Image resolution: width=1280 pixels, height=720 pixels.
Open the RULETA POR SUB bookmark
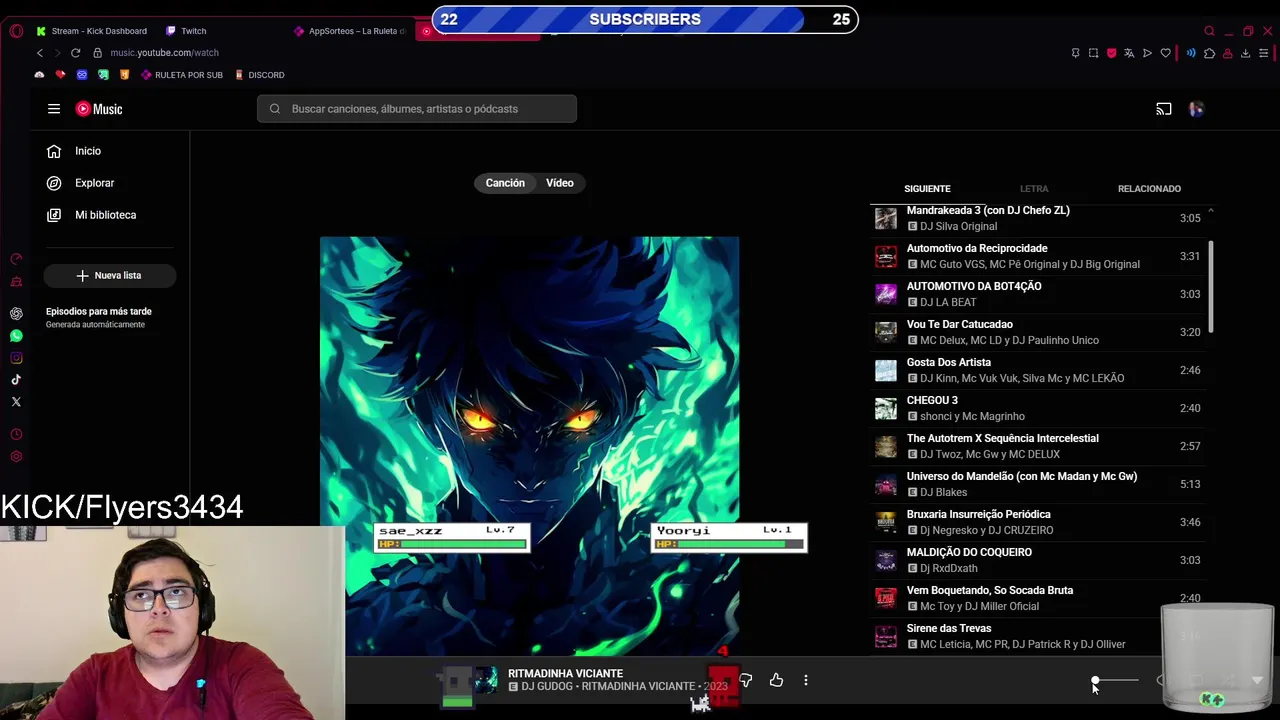182,75
